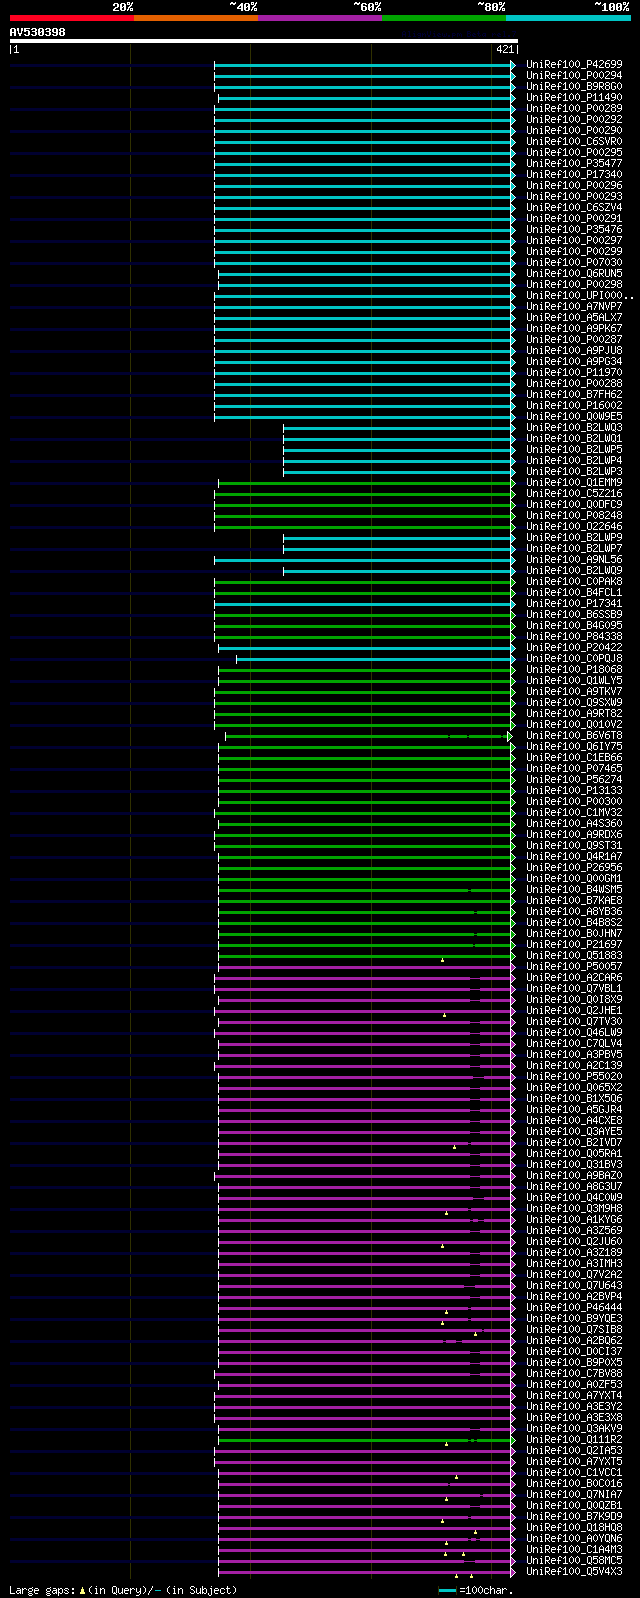The image size is (640, 1598).
Task: Click hit label UniRef100_Q5V4X3
Action: point(574,1571)
